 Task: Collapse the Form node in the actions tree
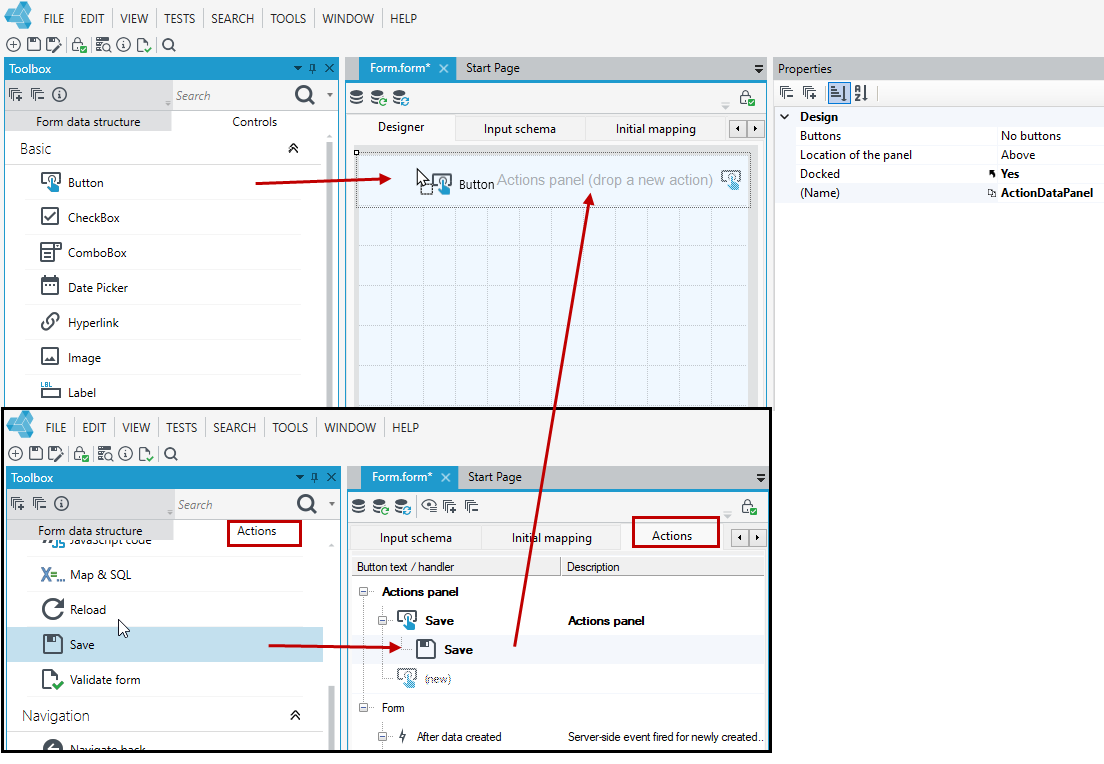(x=363, y=708)
